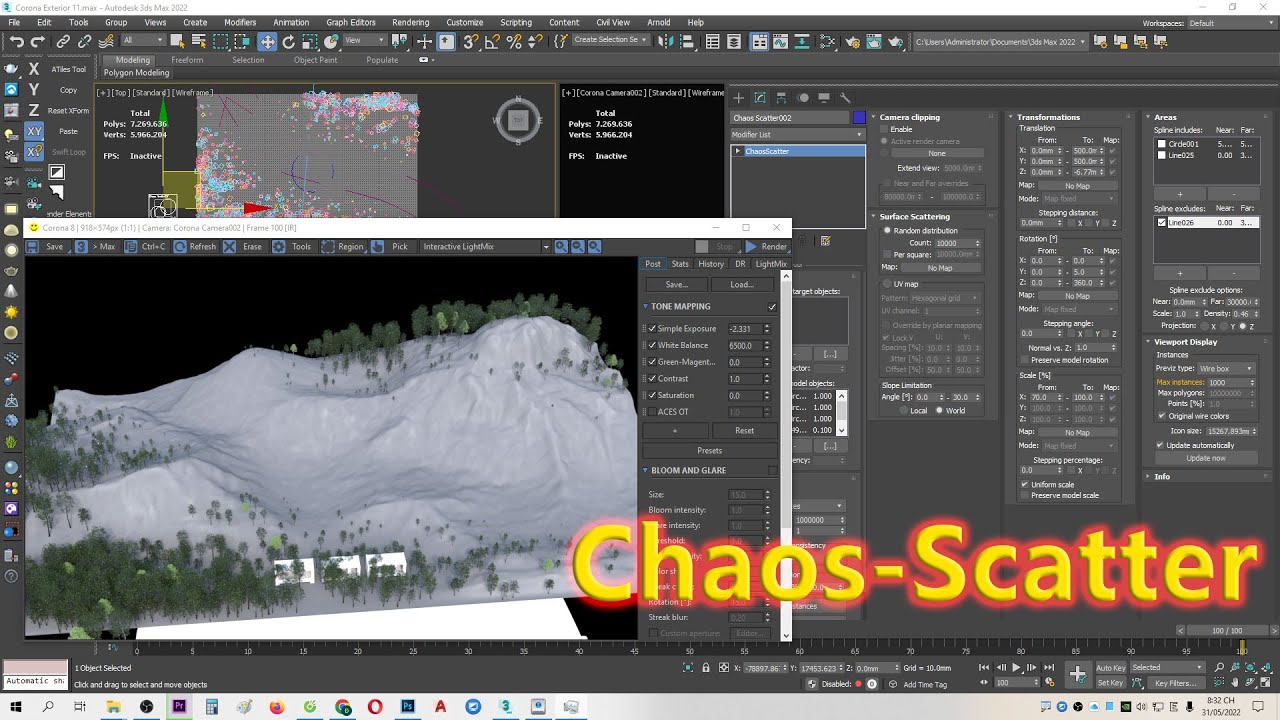
Task: Click the Redo arrow in main toolbar
Action: pos(38,42)
